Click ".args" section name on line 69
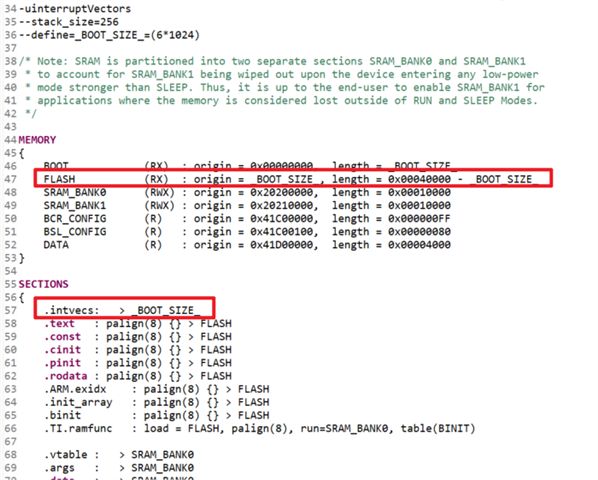Screen dimensions: 598x480 [x=59, y=468]
